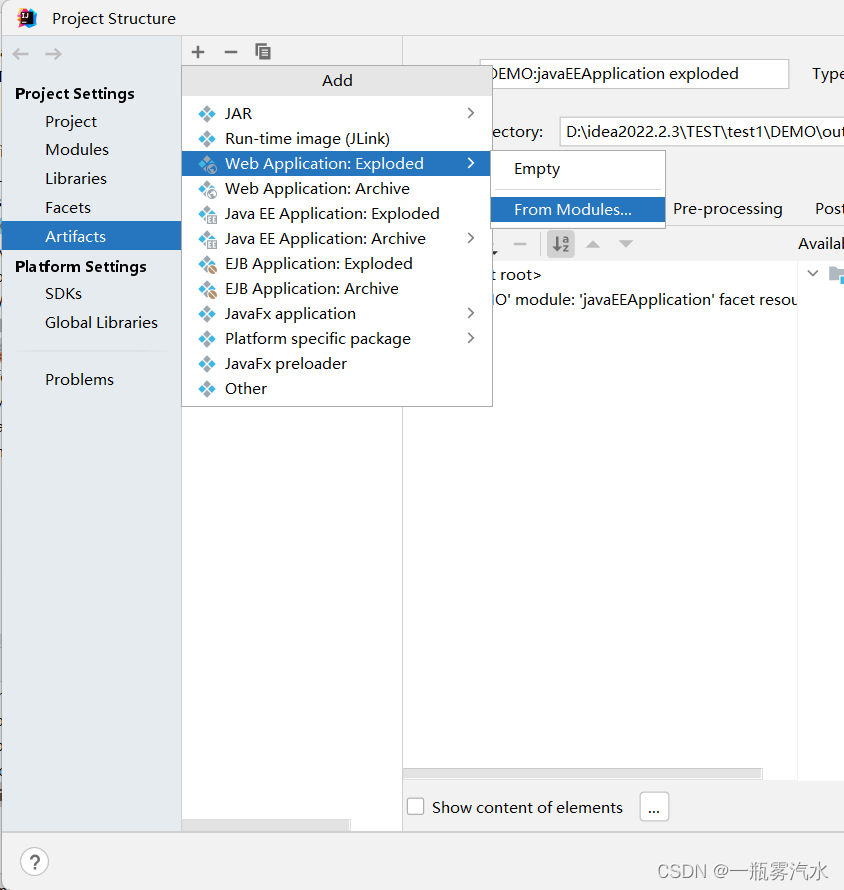Toggle Show content of elements checkbox
This screenshot has width=844, height=890.
coord(415,807)
